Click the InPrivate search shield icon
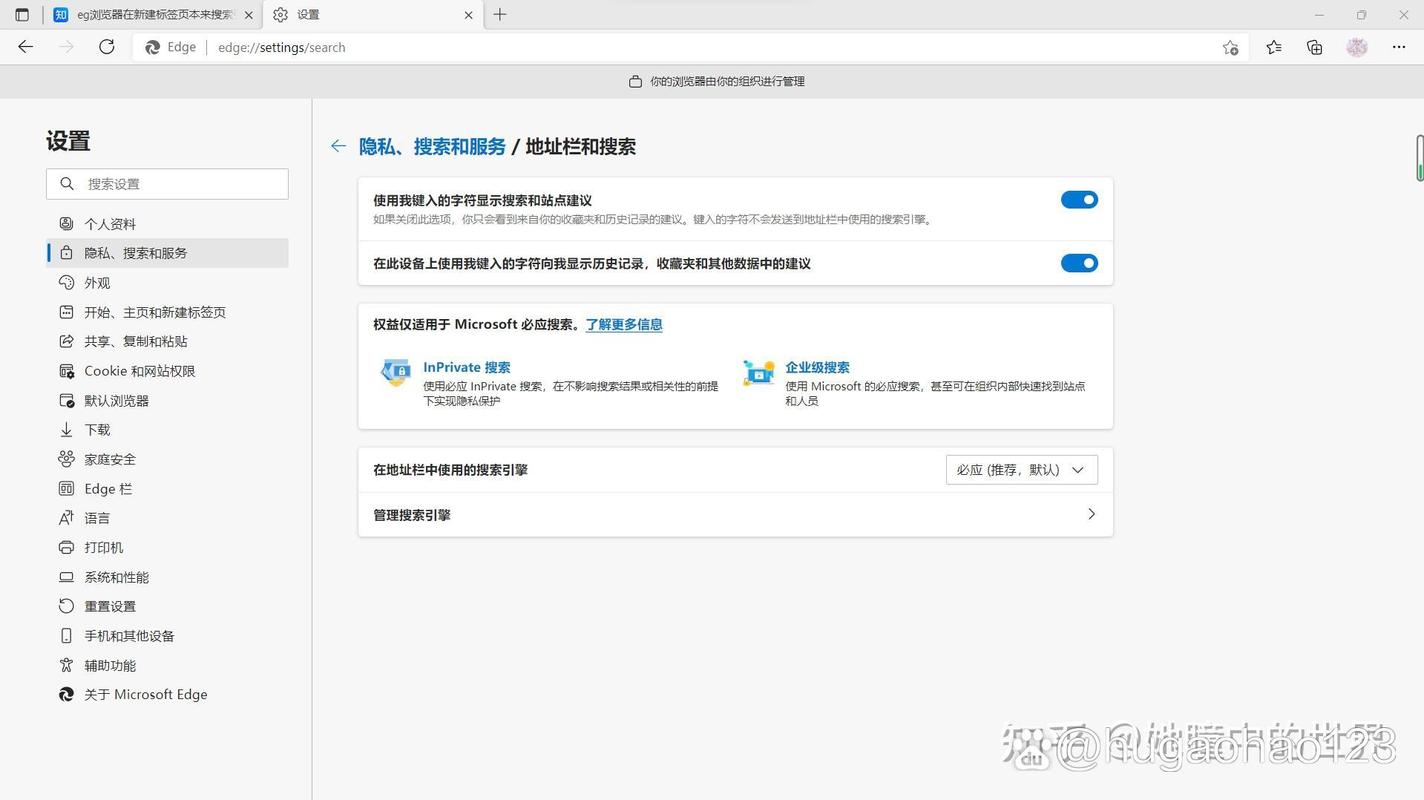 tap(396, 372)
